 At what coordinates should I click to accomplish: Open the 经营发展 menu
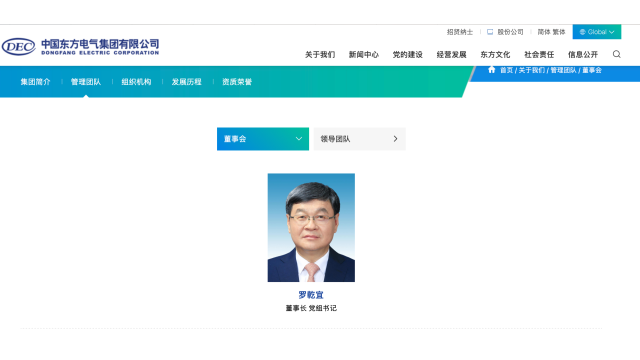(451, 55)
